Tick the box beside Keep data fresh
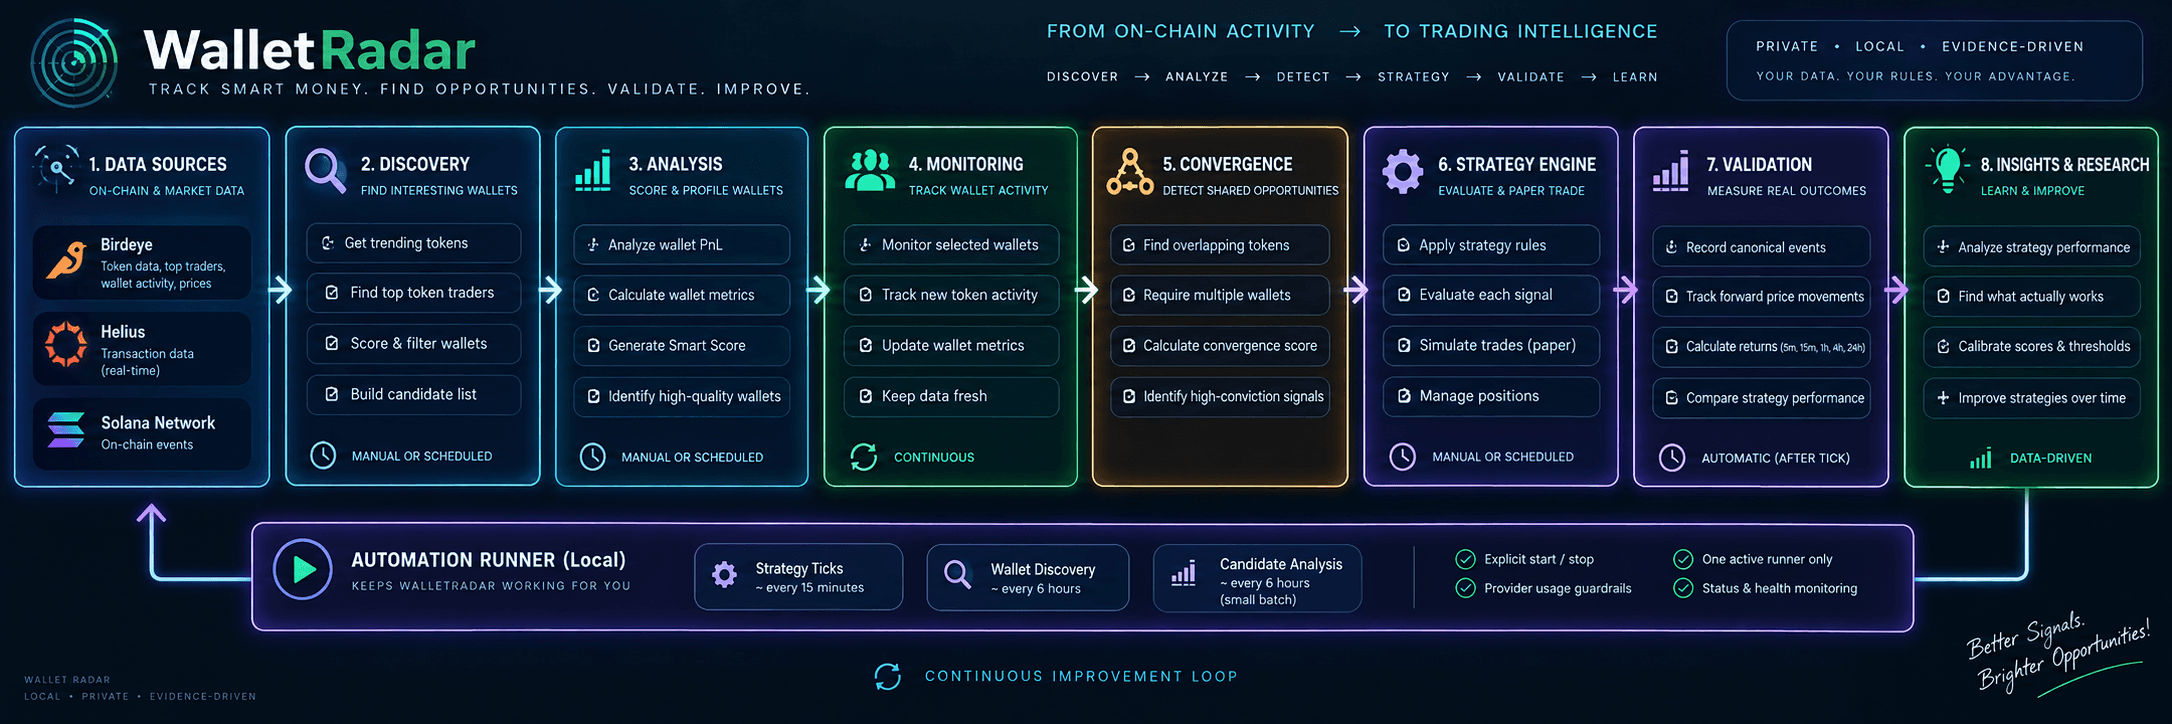The image size is (2172, 724). coord(866,396)
